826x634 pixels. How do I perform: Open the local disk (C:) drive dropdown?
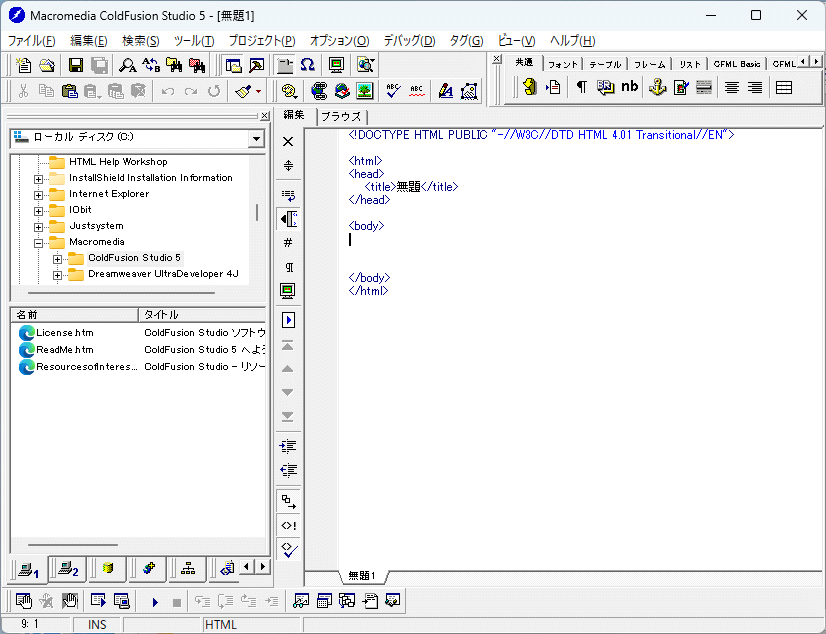[x=256, y=139]
